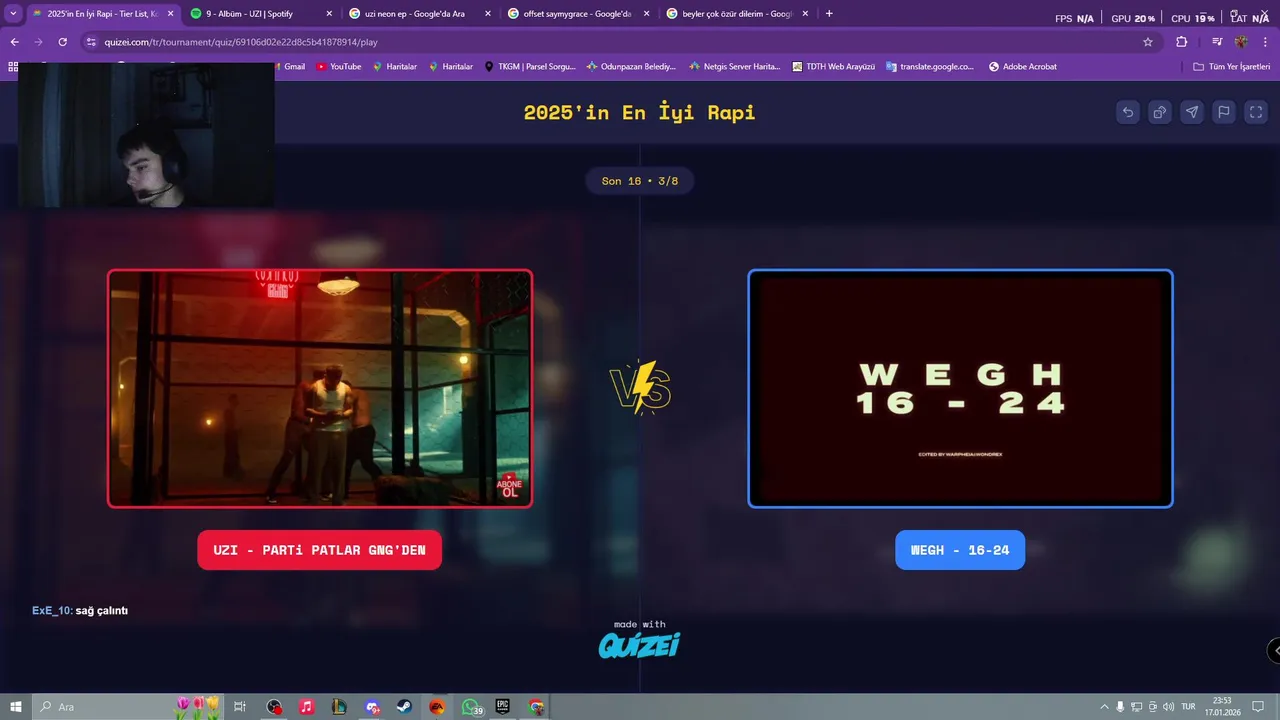This screenshot has height=720, width=1280.
Task: Launch League of Legends from taskbar
Action: tap(339, 707)
